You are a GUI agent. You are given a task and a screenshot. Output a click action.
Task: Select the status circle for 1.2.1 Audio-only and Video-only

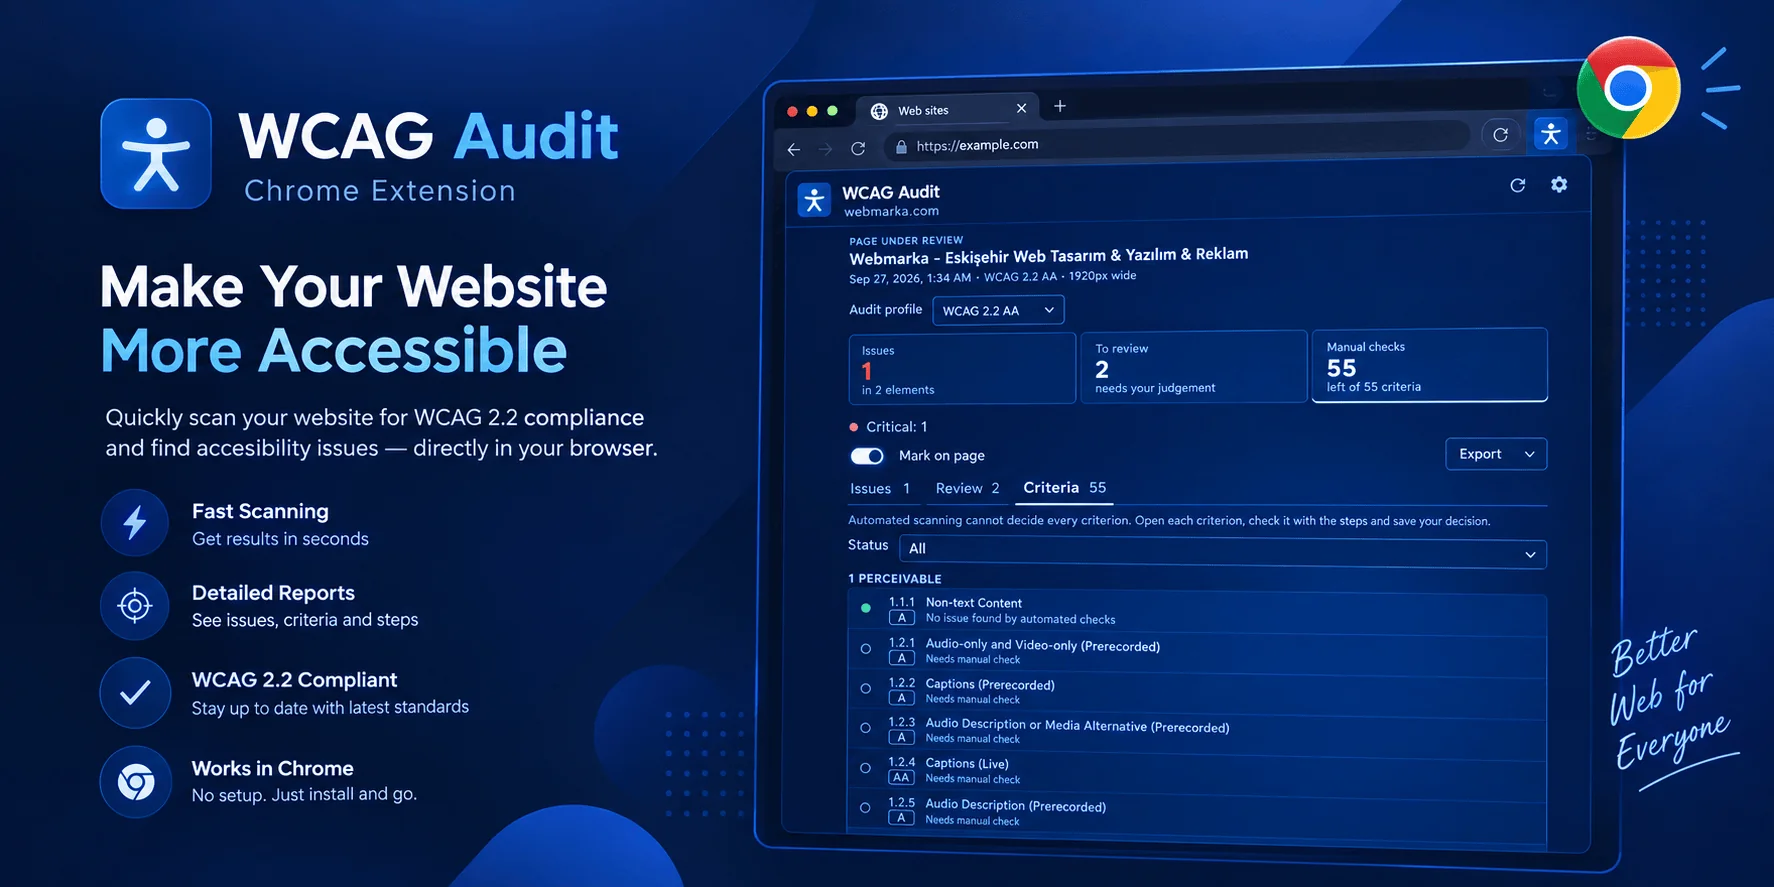866,649
